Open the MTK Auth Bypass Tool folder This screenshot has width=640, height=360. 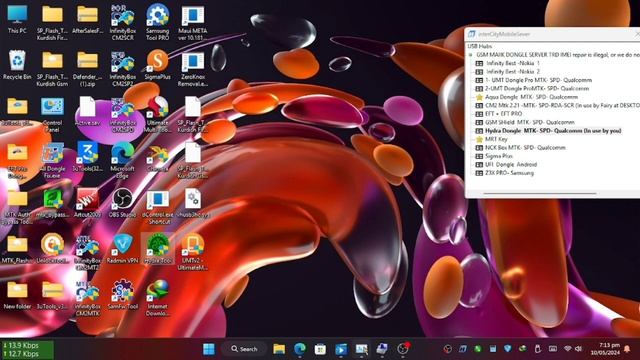[17, 206]
